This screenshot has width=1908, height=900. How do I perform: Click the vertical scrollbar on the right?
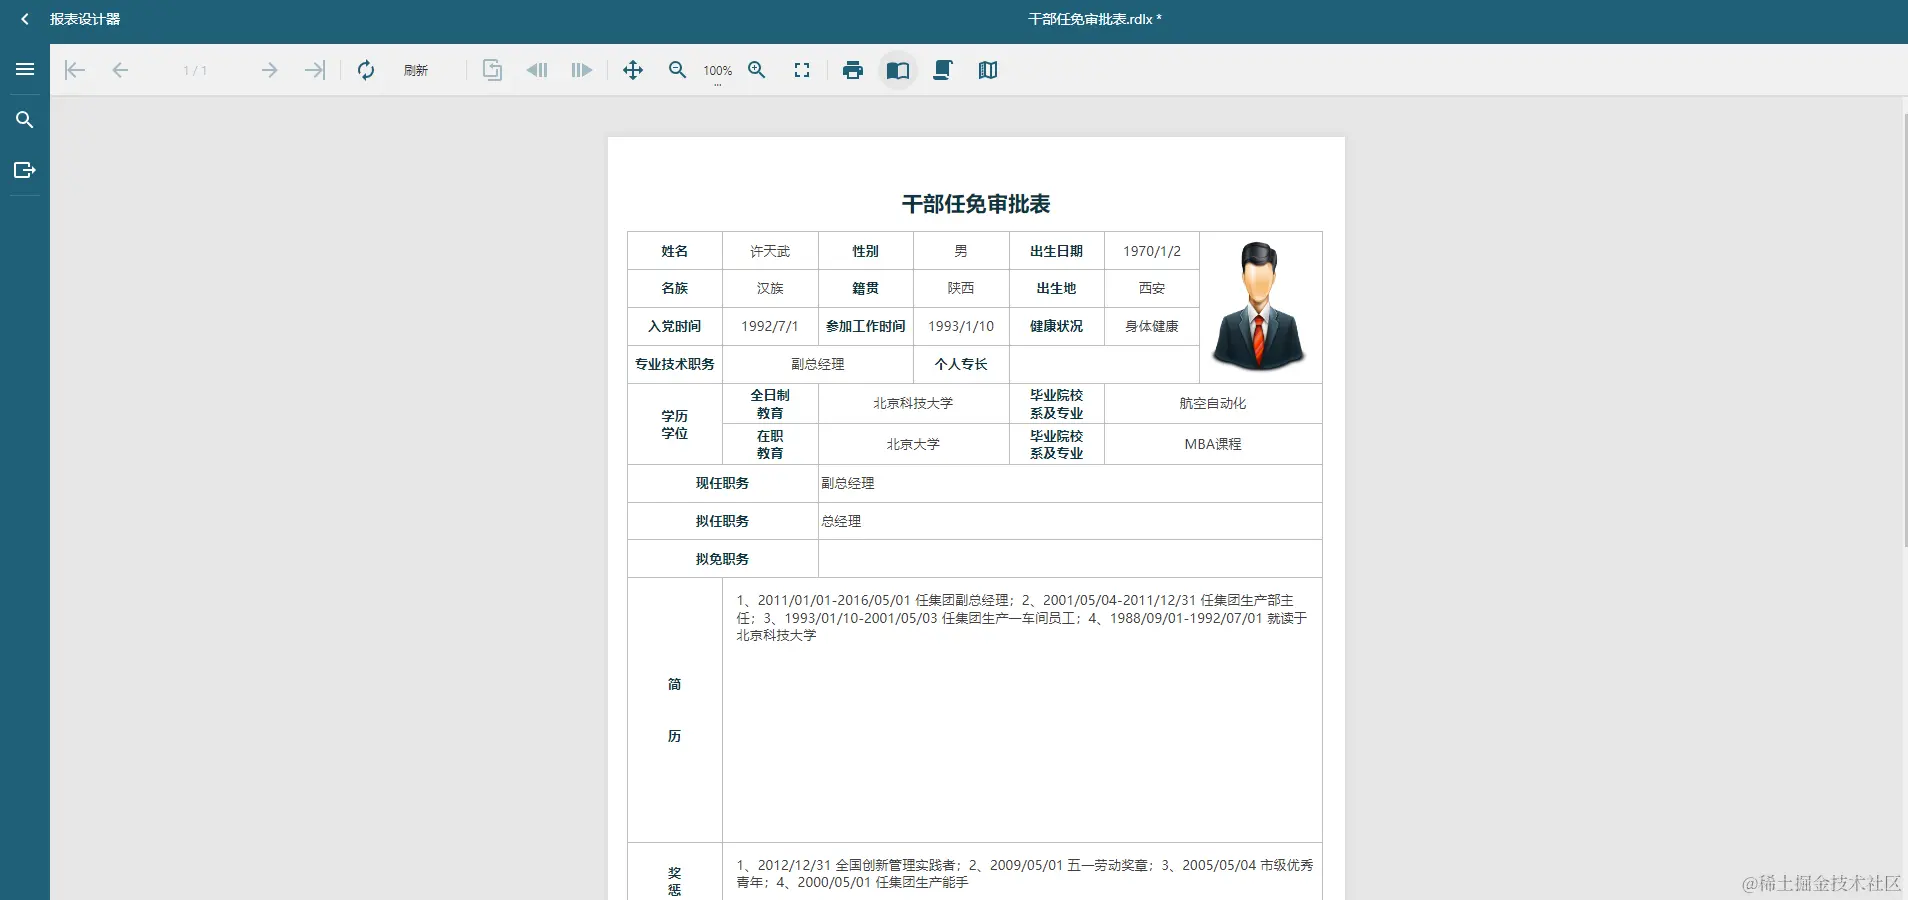pyautogui.click(x=1904, y=330)
